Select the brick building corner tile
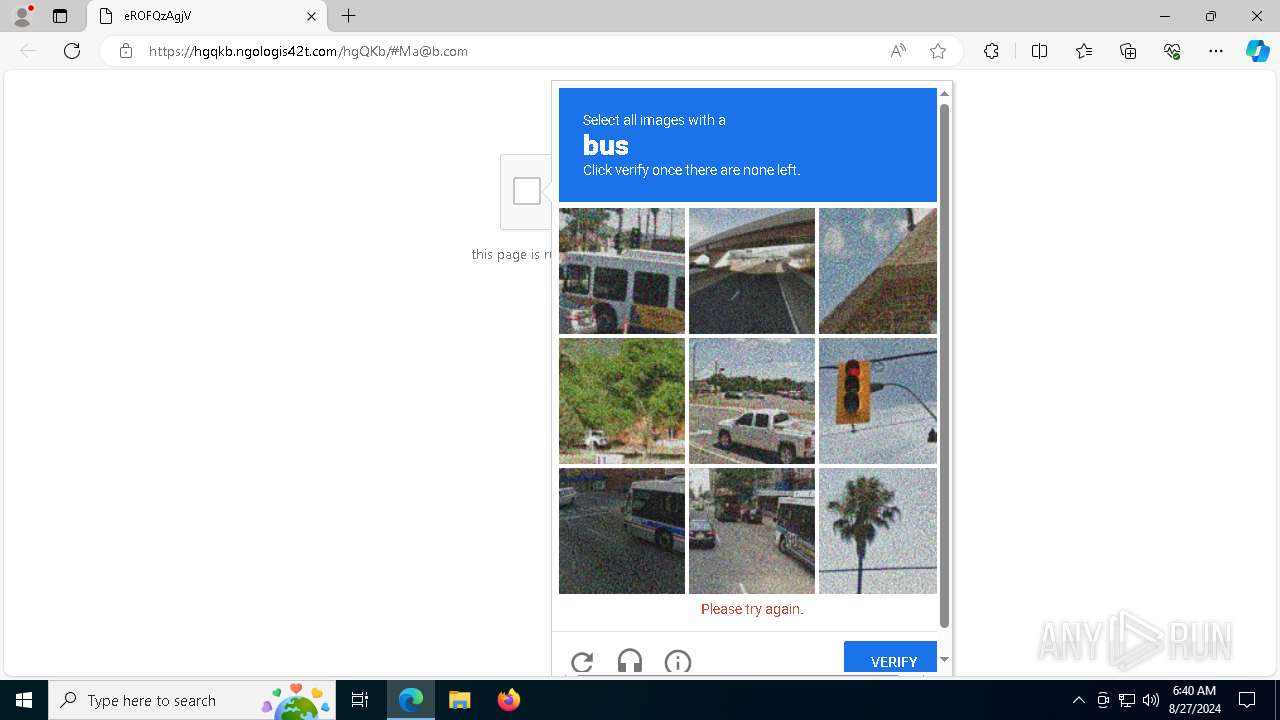Image resolution: width=1280 pixels, height=720 pixels. pyautogui.click(x=878, y=271)
